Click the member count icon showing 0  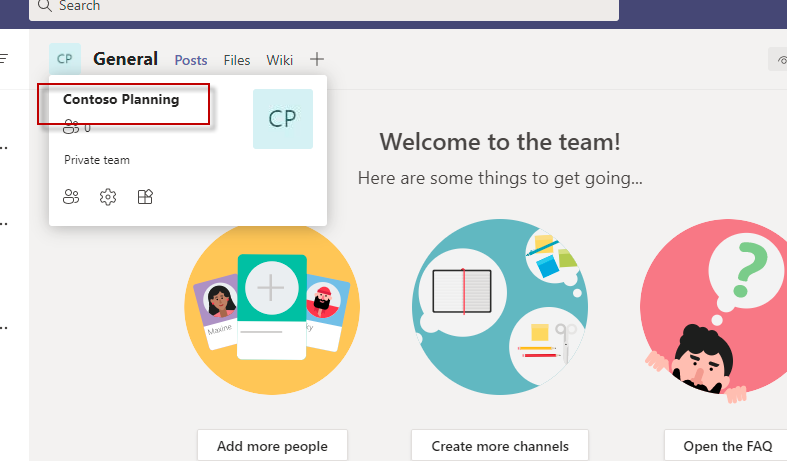(71, 127)
